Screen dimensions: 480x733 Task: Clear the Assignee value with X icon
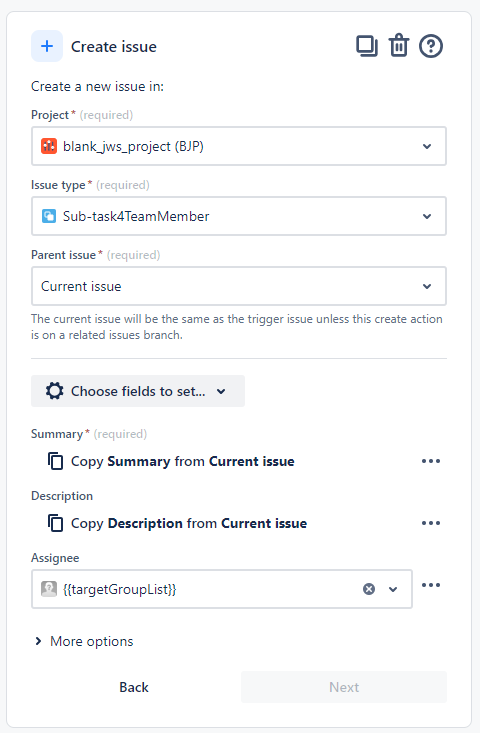click(x=369, y=589)
